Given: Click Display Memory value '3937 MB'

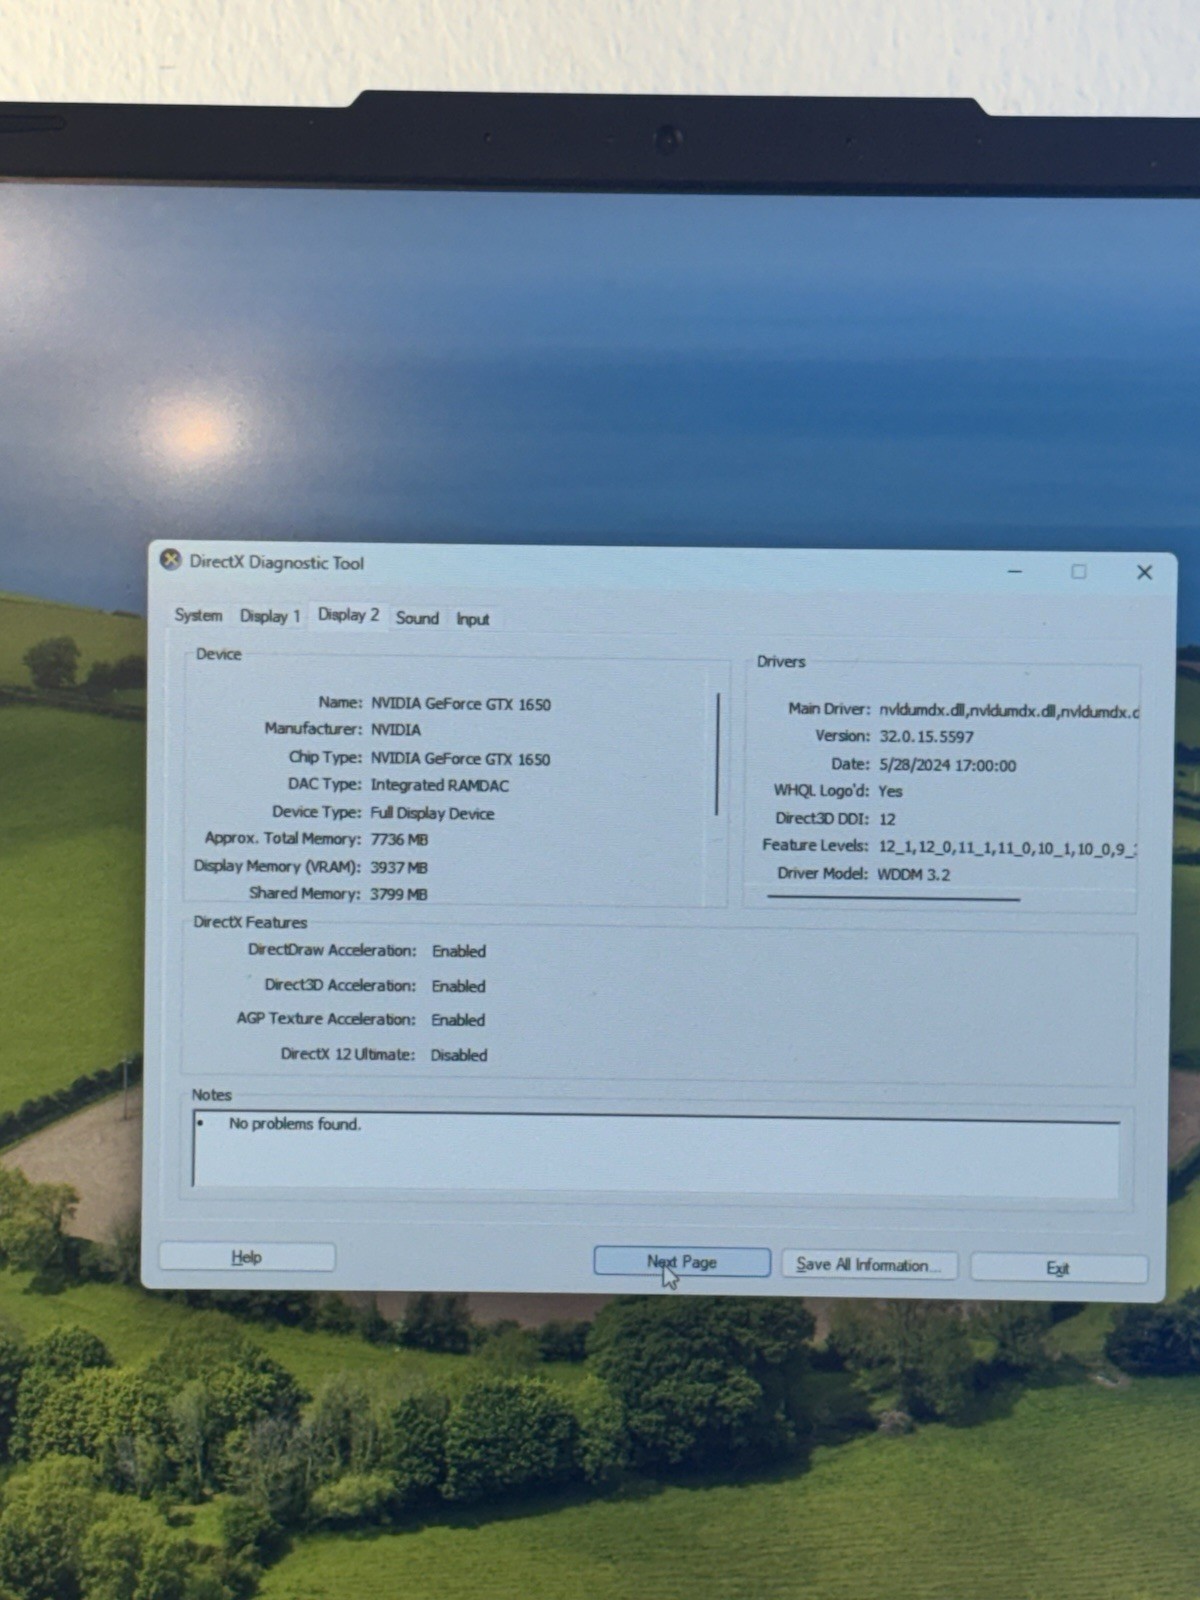Looking at the screenshot, I should [x=399, y=867].
